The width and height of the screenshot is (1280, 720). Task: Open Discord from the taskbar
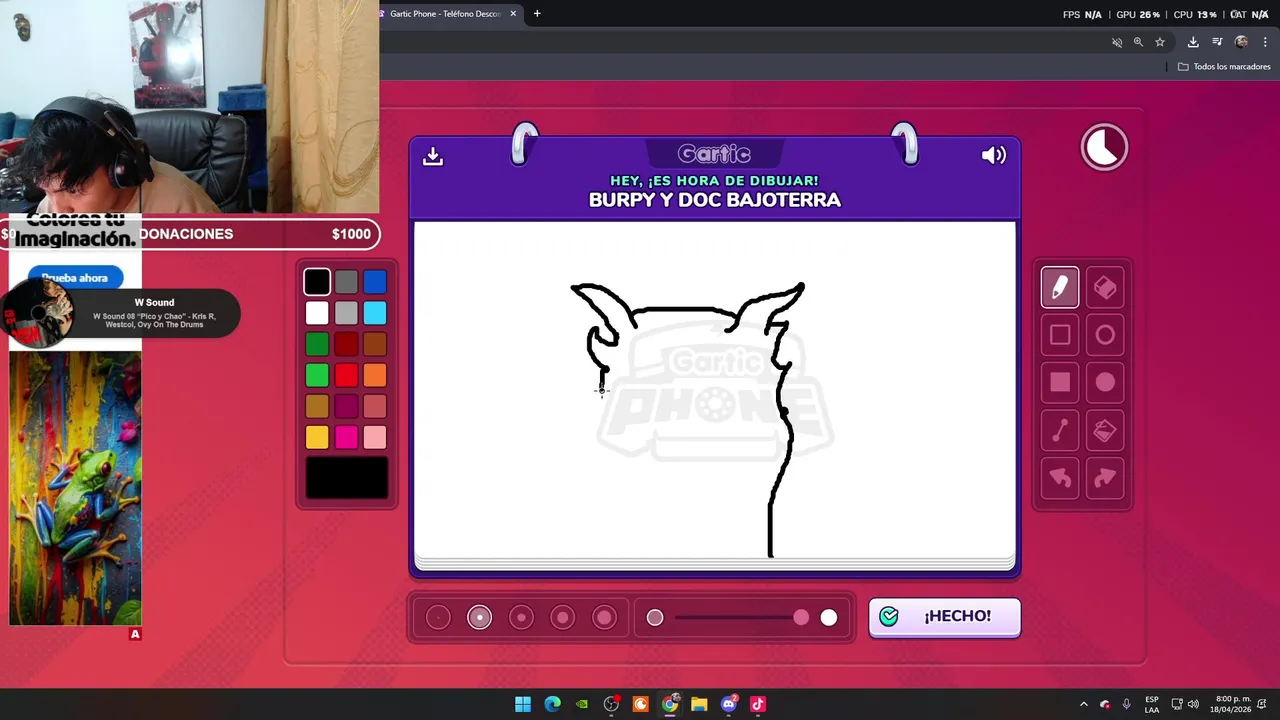pos(729,704)
